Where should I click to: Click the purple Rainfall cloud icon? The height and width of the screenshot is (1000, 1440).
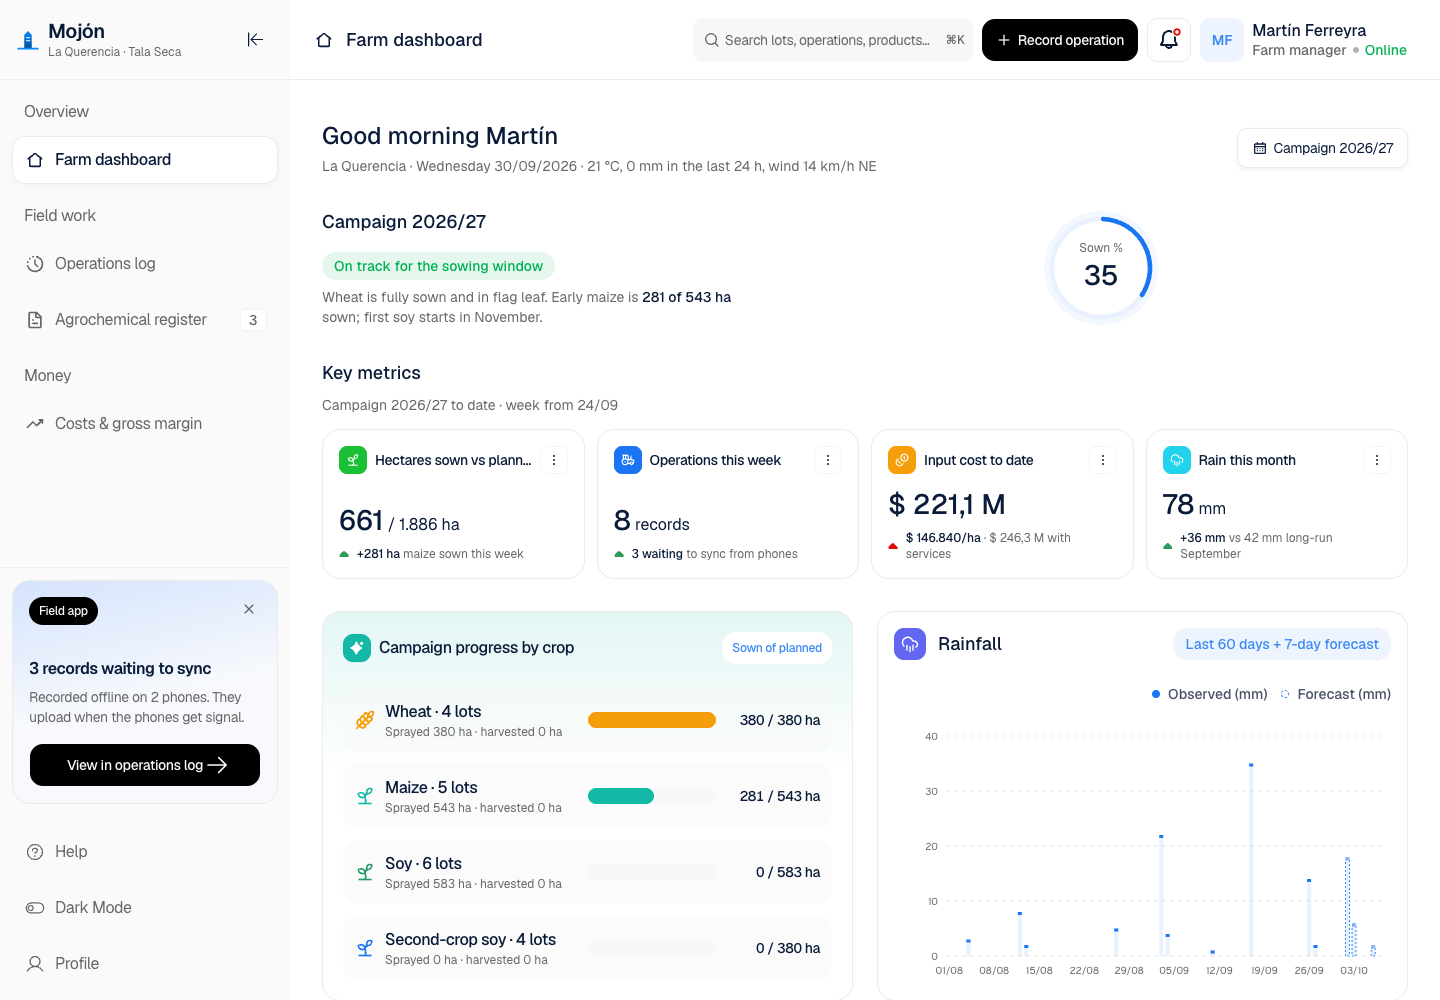910,644
